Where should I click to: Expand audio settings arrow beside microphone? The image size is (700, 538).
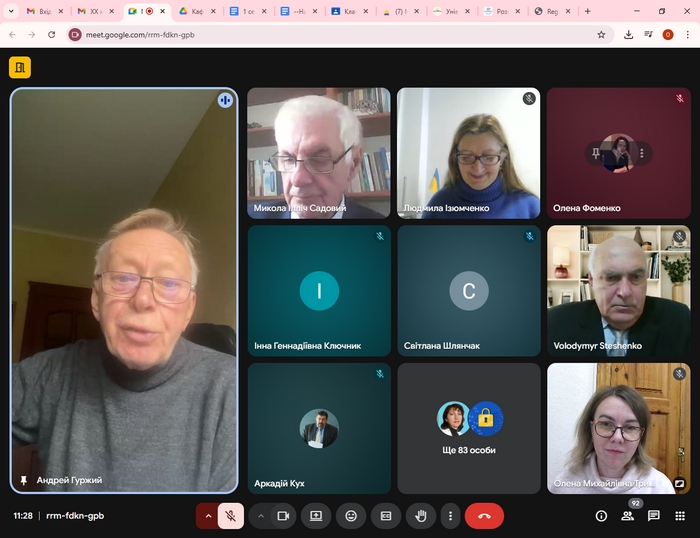tap(208, 516)
